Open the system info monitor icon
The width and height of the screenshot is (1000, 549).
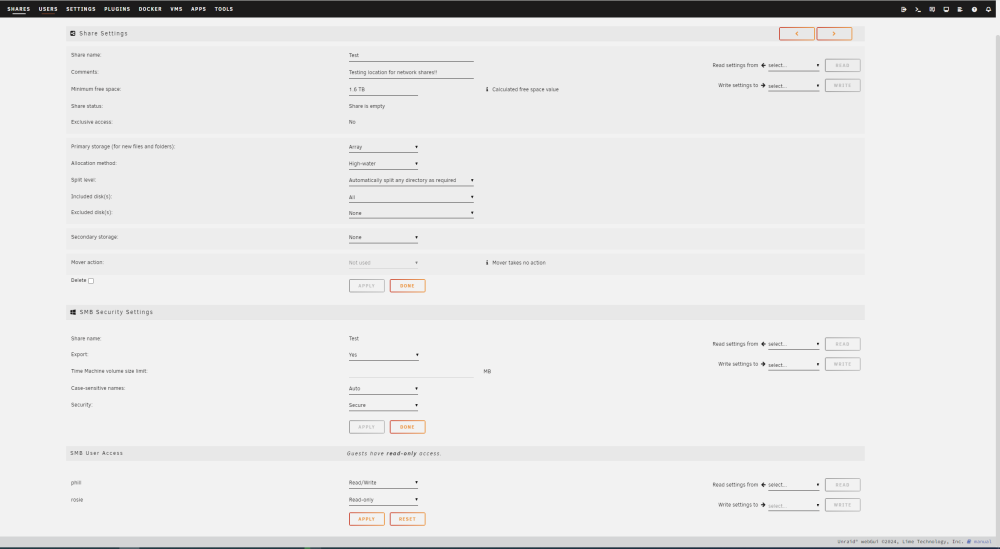pyautogui.click(x=946, y=10)
